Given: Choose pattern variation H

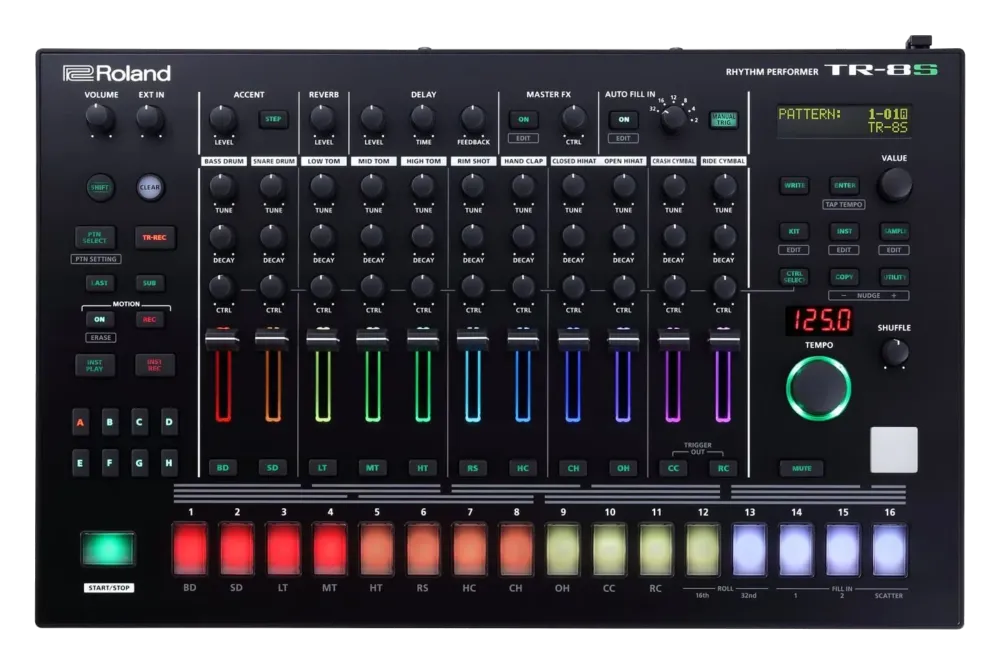Looking at the screenshot, I should point(169,463).
